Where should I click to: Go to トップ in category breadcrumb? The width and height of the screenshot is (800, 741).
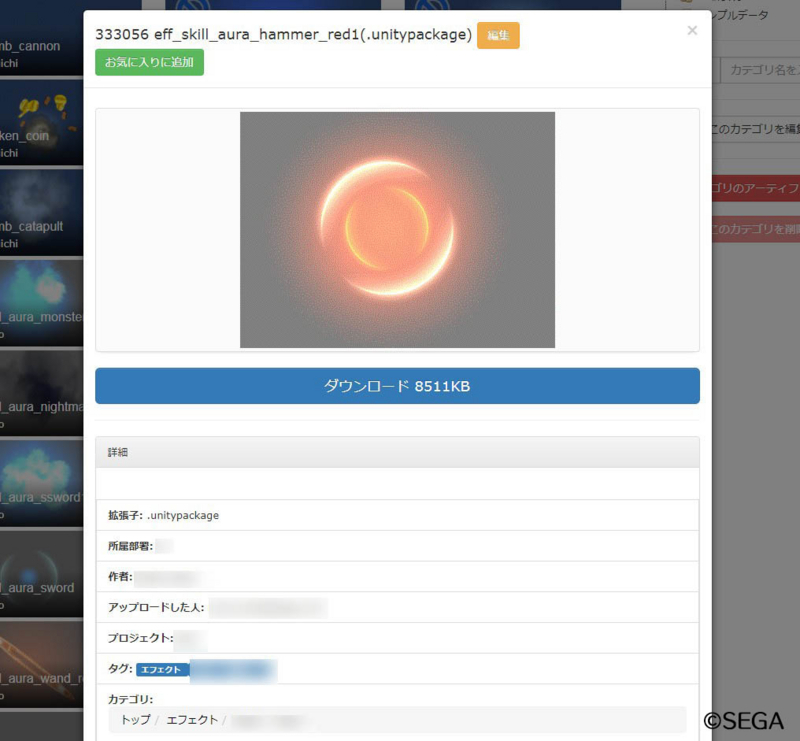[136, 720]
